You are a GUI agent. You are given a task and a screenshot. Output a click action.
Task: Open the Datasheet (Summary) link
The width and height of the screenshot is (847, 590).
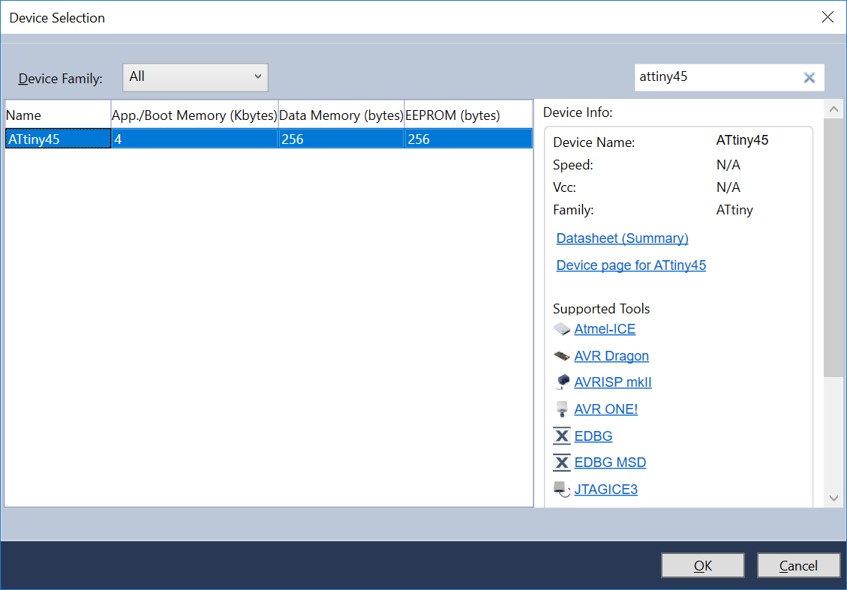[x=622, y=238]
